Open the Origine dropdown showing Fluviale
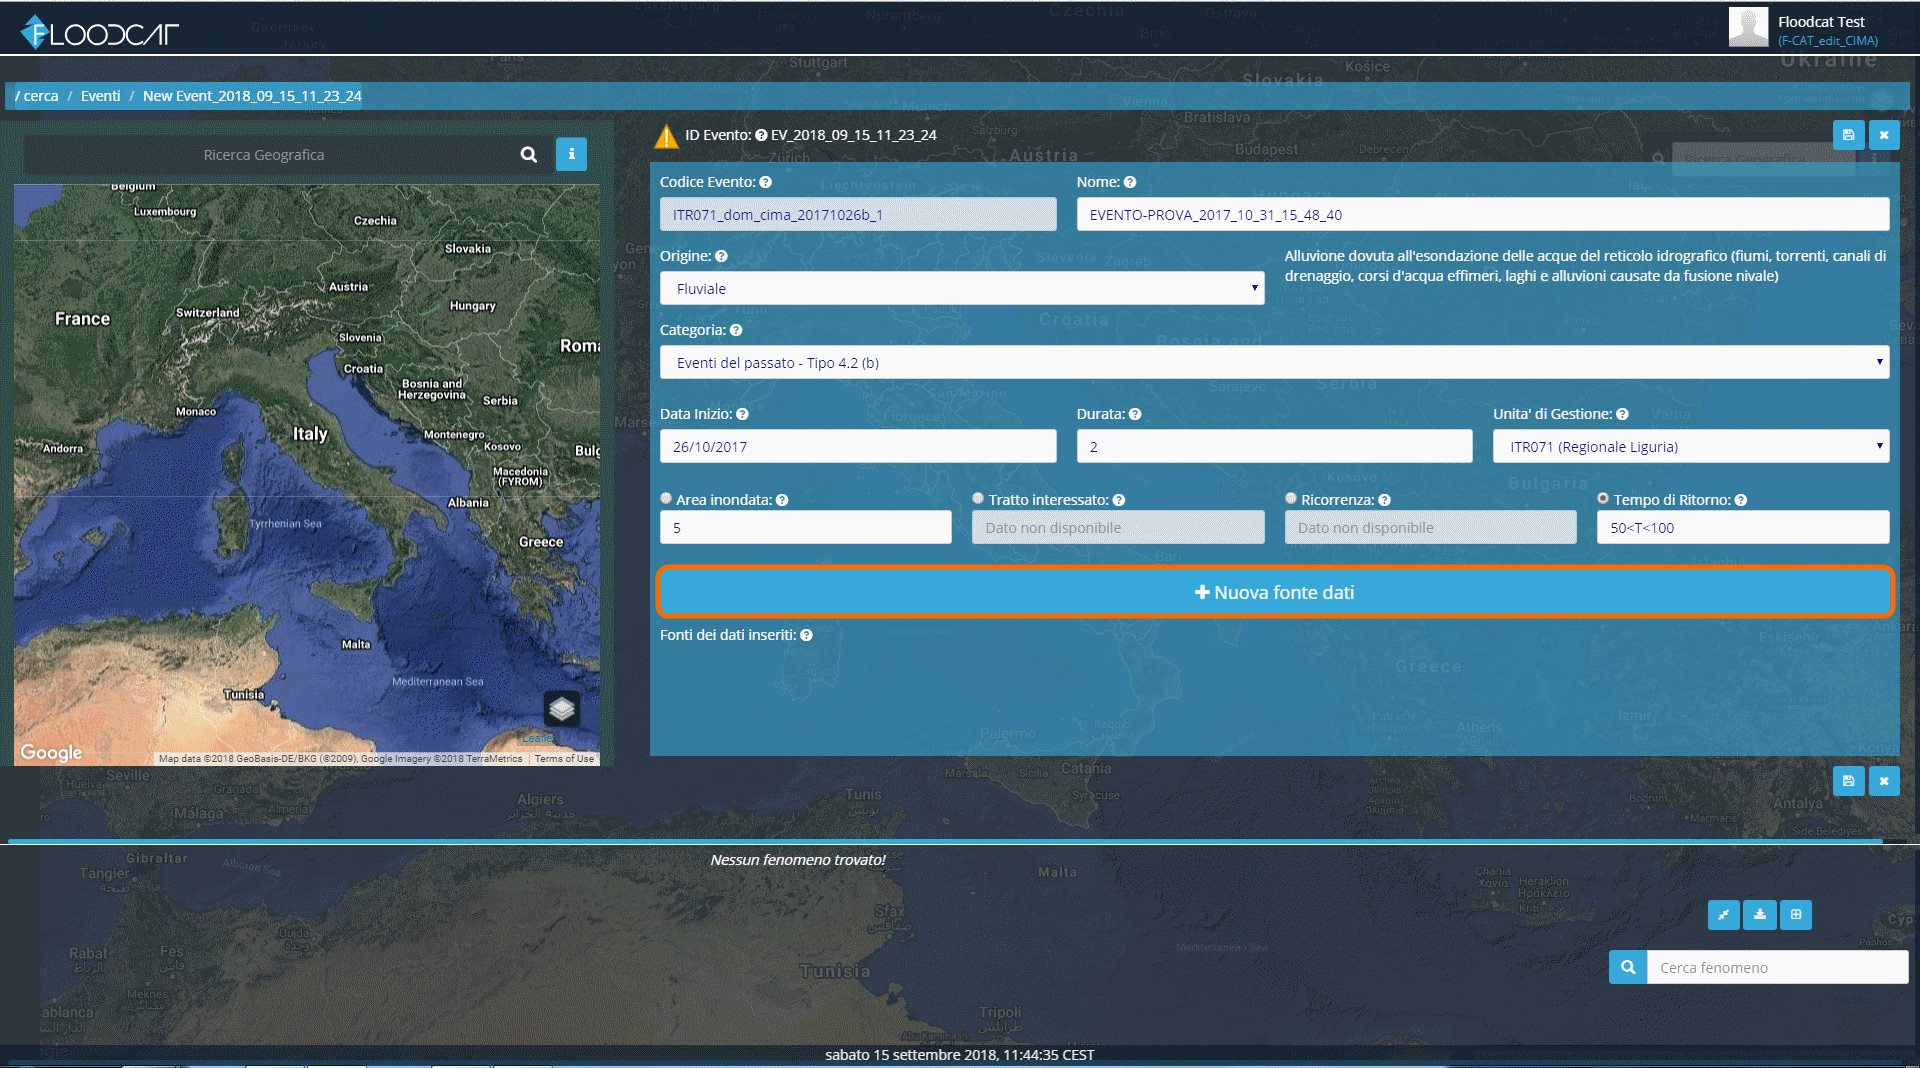Screen dimensions: 1920x1068 (x=962, y=288)
